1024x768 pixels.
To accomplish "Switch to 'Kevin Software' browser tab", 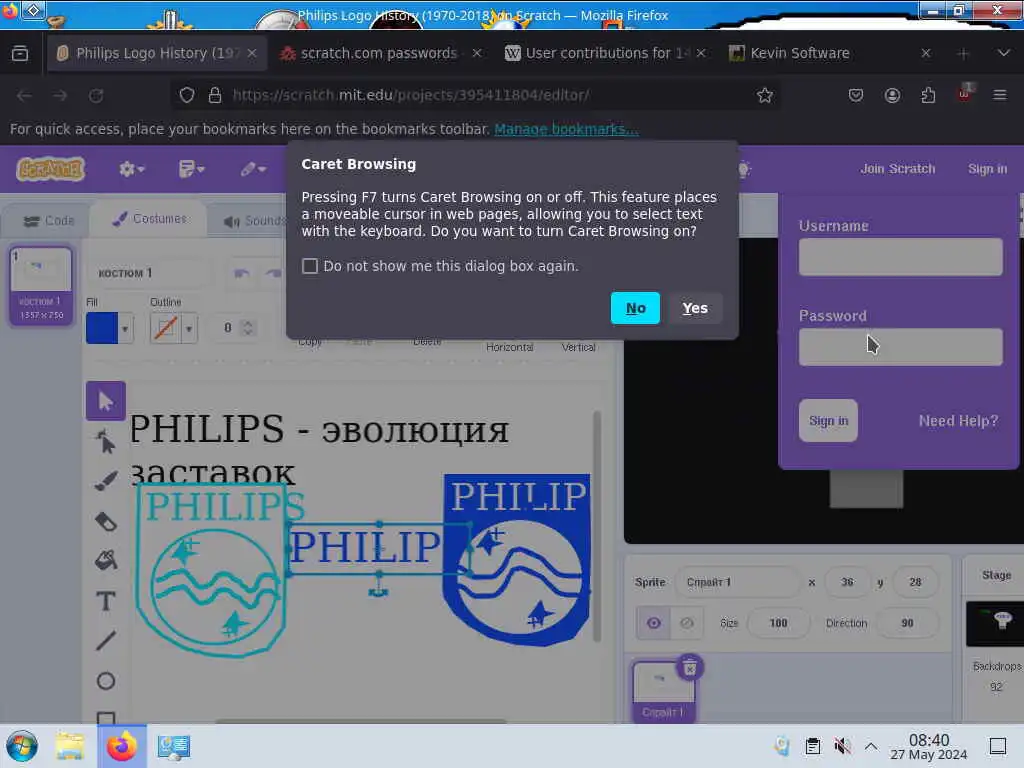I will [829, 53].
